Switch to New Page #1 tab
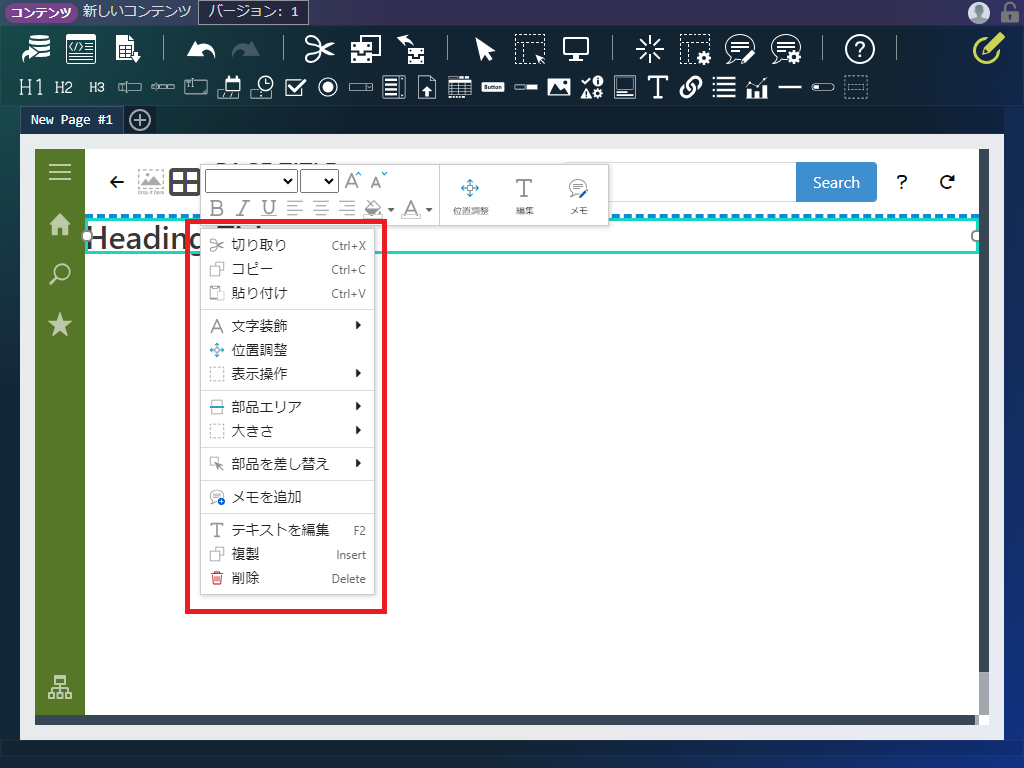This screenshot has height=768, width=1024. pyautogui.click(x=72, y=120)
